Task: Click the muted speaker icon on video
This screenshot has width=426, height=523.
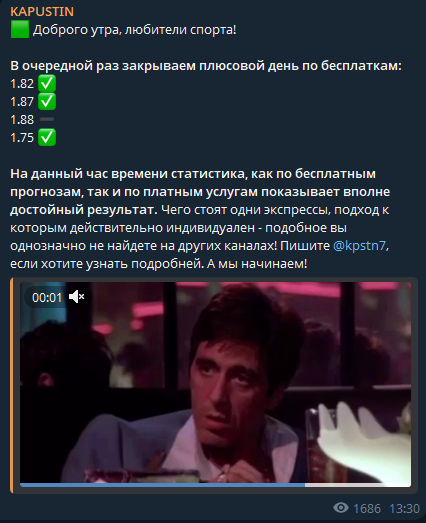Action: click(x=76, y=297)
